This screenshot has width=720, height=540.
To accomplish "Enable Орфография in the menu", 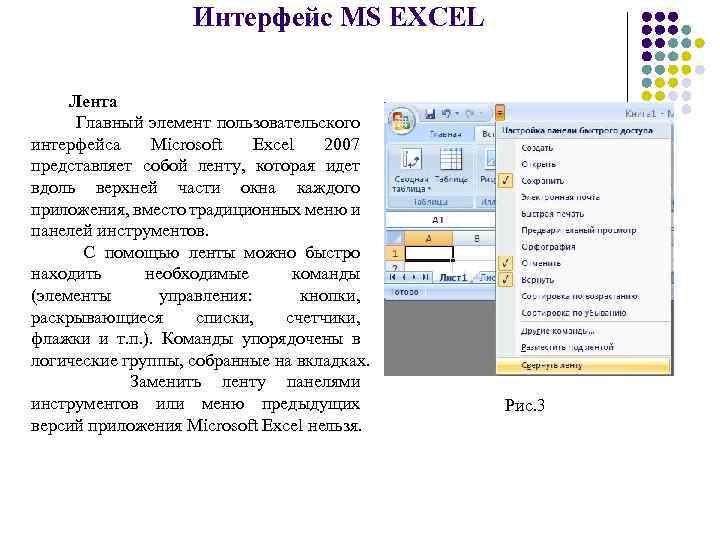I will coord(548,247).
